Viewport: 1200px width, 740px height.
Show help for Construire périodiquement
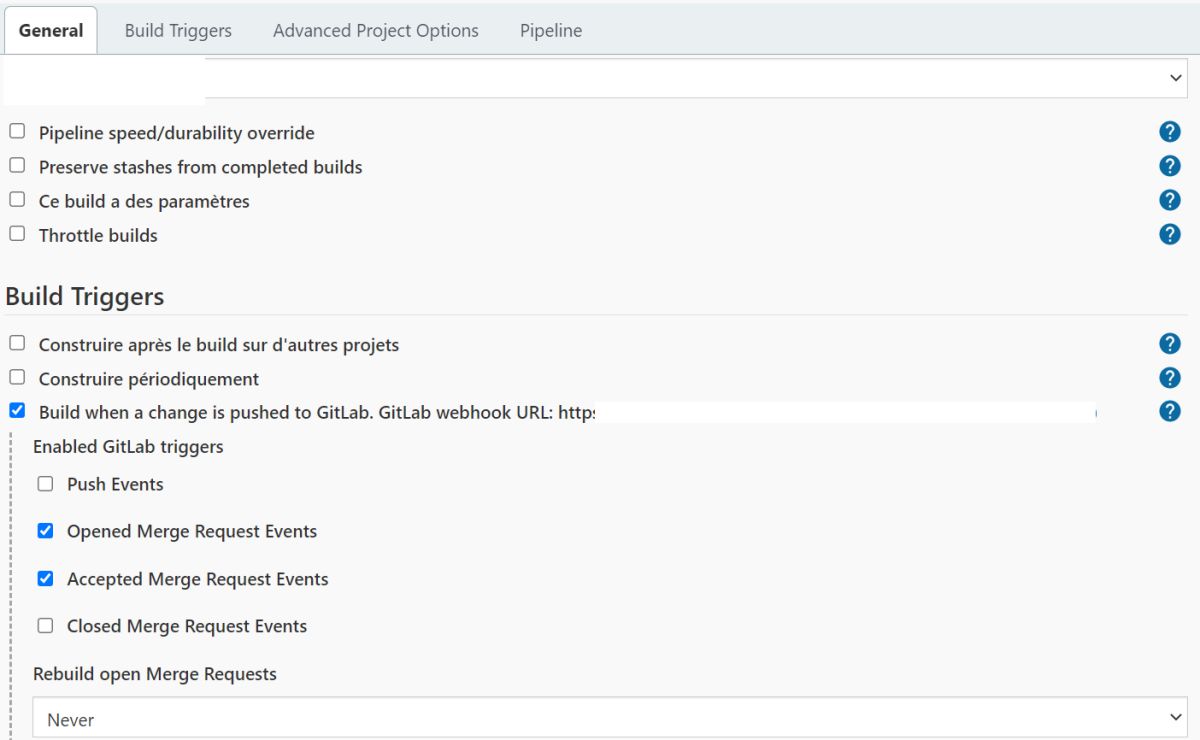click(1169, 378)
